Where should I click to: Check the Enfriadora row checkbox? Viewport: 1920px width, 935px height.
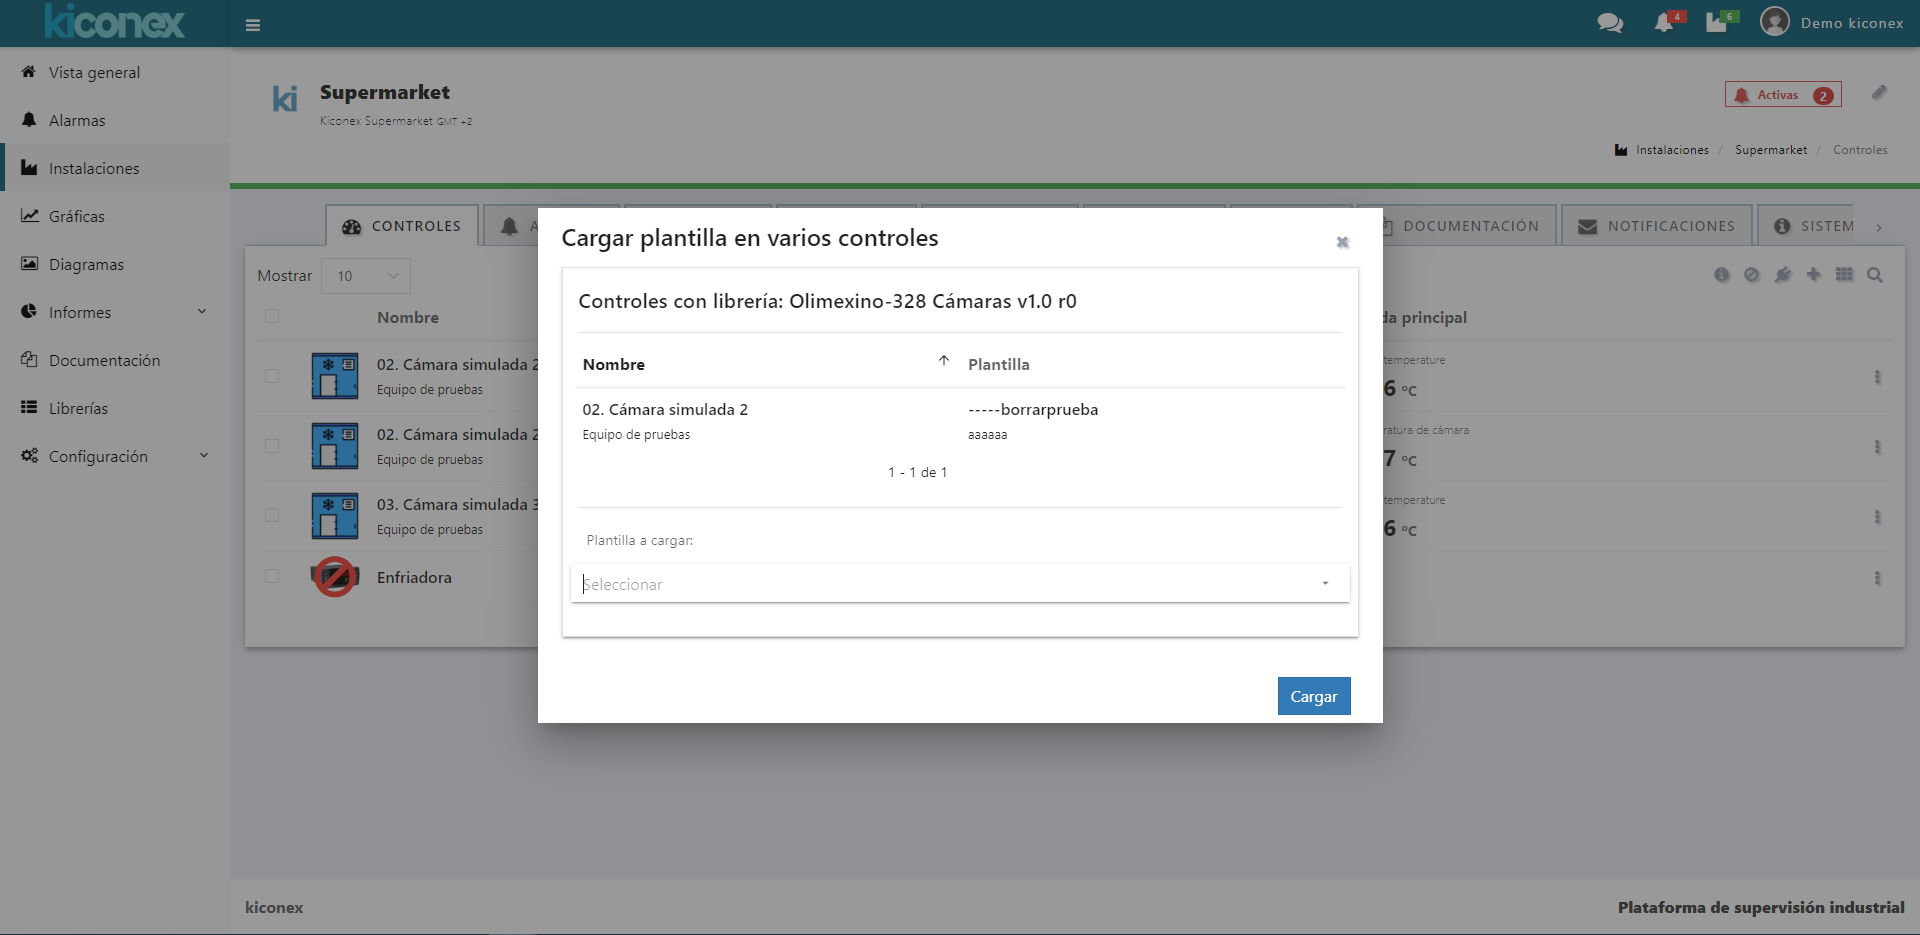pos(272,577)
